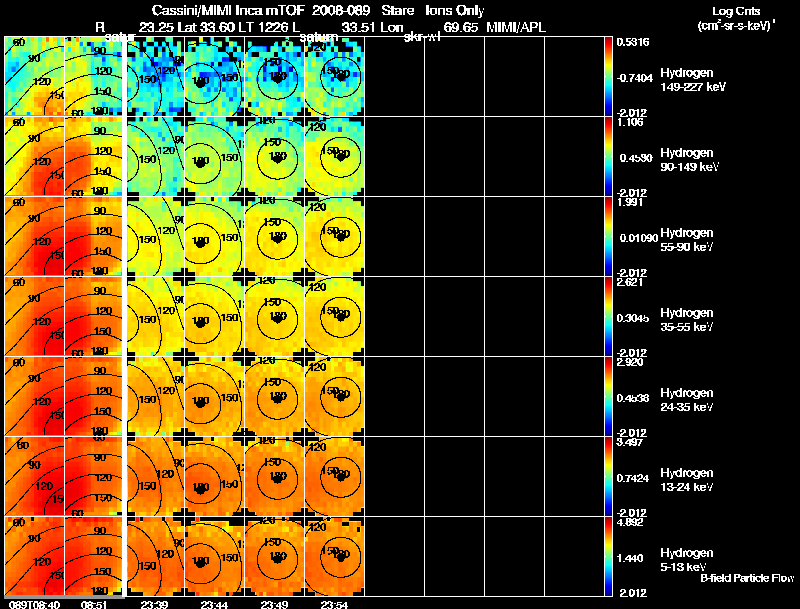
Task: Click the 'Log Cnts' scale heading
Action: pyautogui.click(x=736, y=11)
